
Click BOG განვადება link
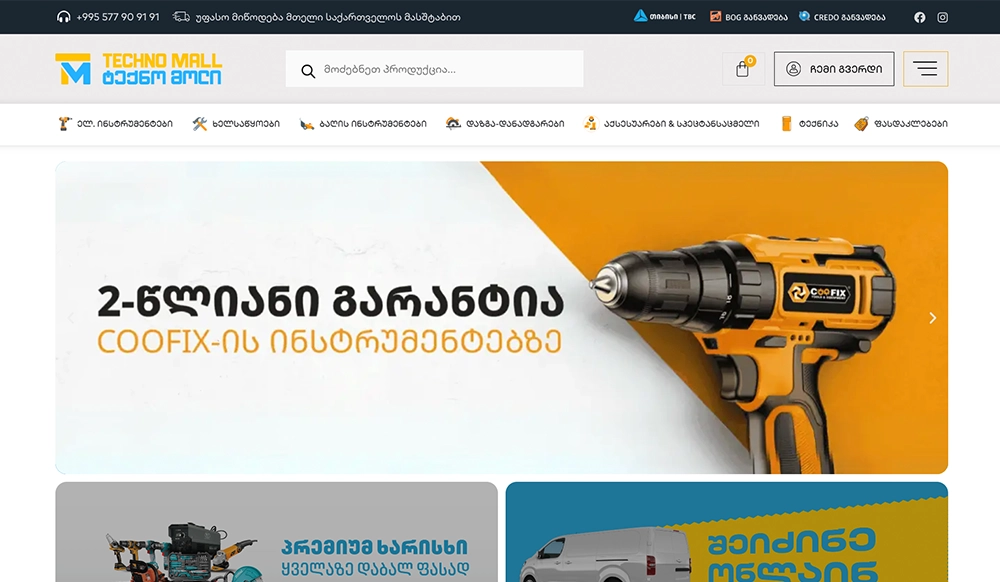point(749,17)
